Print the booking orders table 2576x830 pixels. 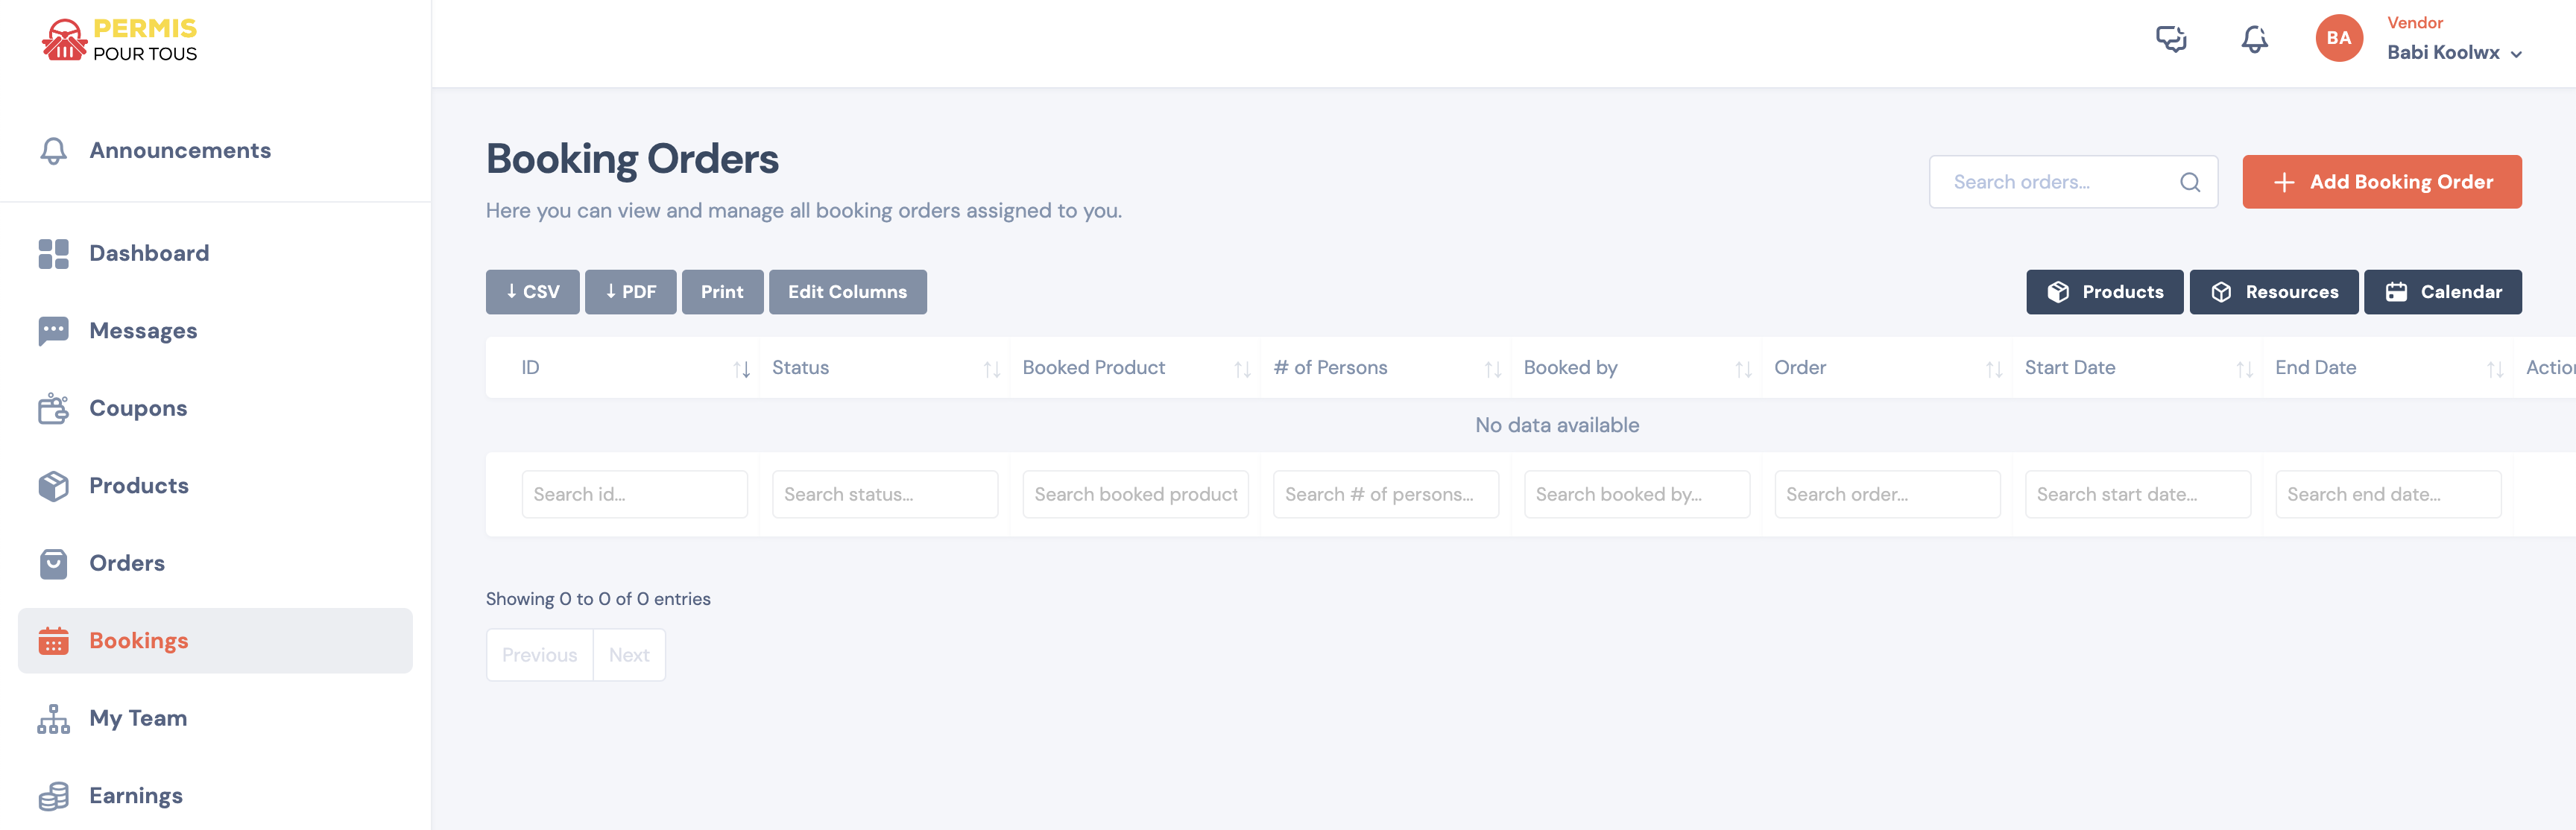tap(722, 292)
